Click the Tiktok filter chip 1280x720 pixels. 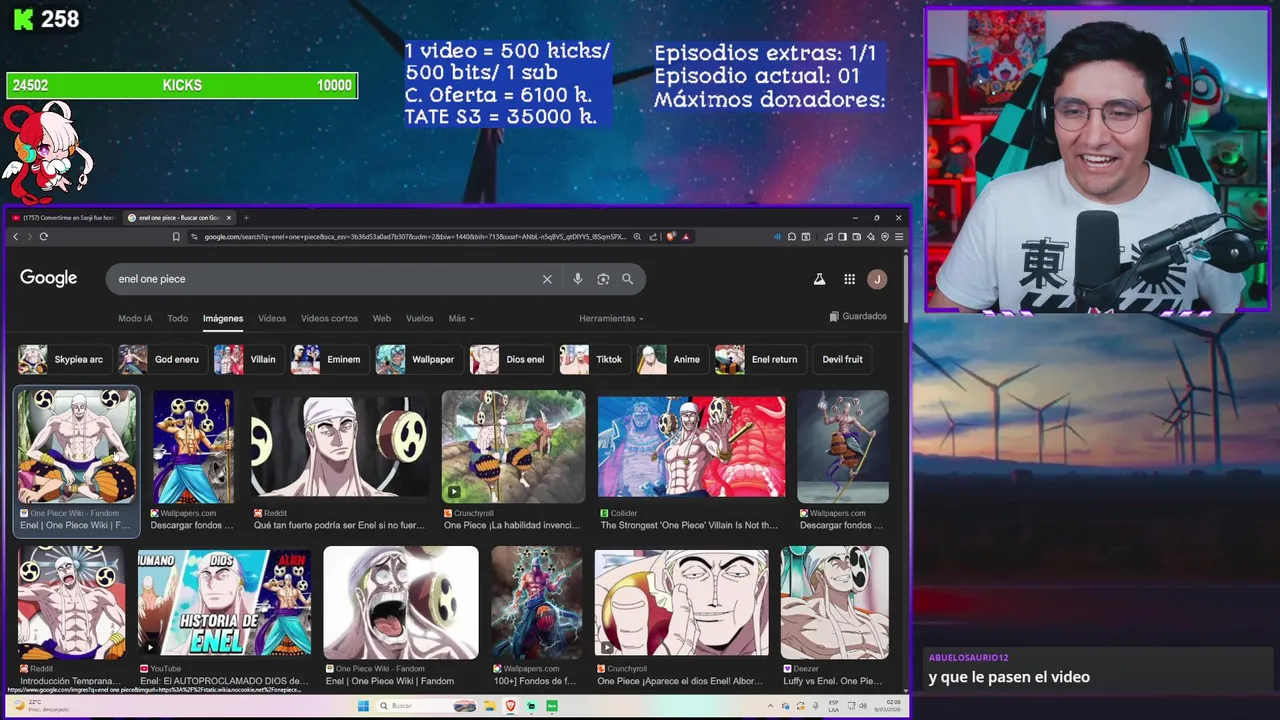coord(593,359)
